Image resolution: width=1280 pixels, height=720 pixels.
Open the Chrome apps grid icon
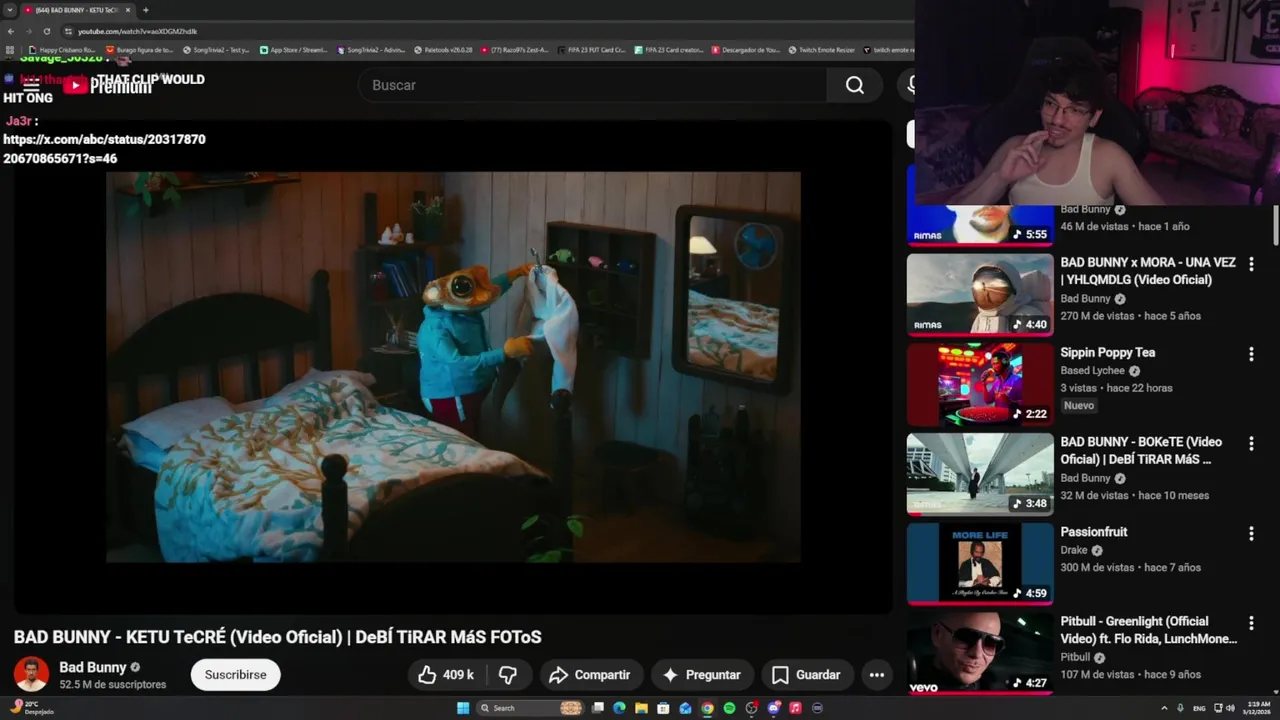pos(10,49)
